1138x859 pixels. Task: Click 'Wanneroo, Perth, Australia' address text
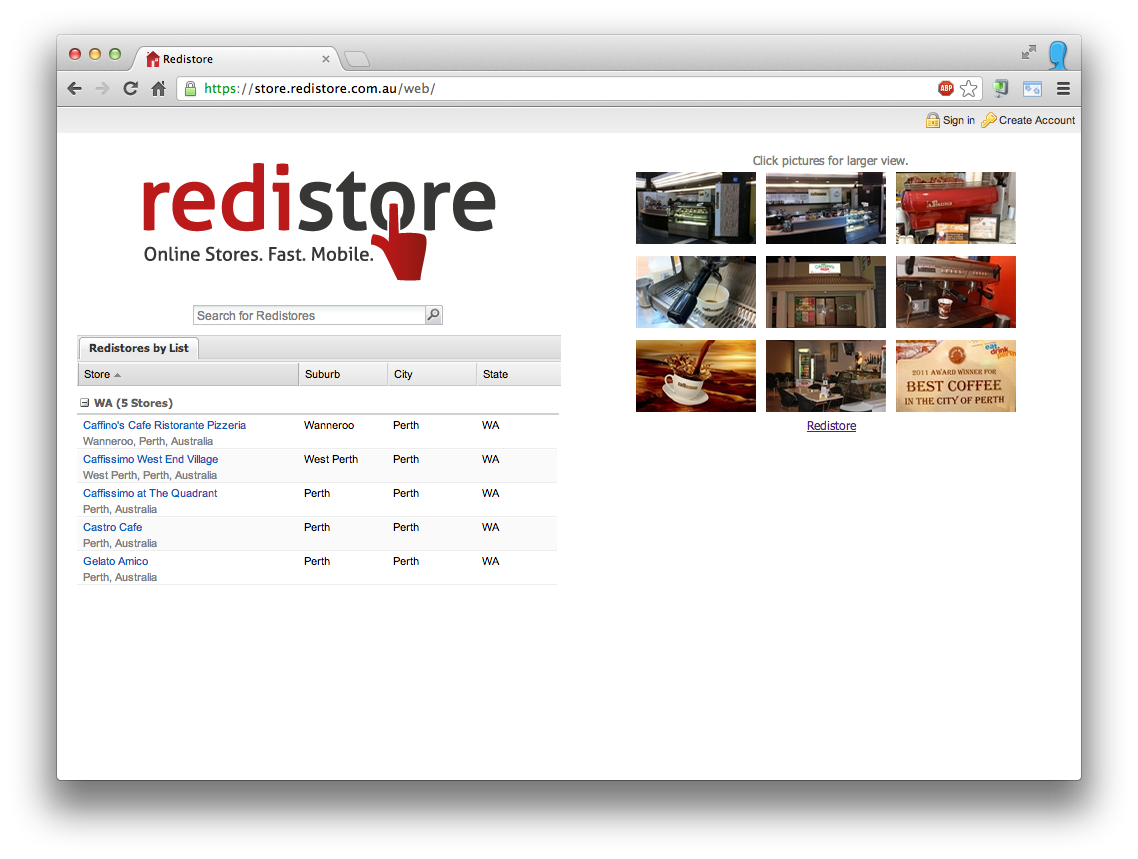(x=148, y=441)
